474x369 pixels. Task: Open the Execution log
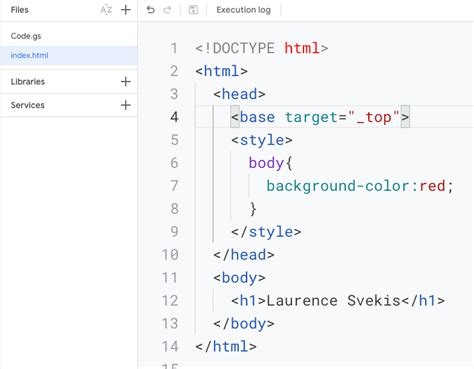[243, 10]
